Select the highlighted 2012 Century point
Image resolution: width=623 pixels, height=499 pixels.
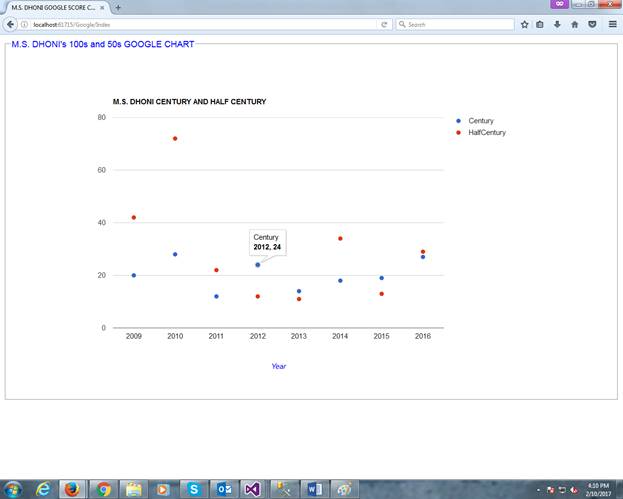(x=257, y=265)
